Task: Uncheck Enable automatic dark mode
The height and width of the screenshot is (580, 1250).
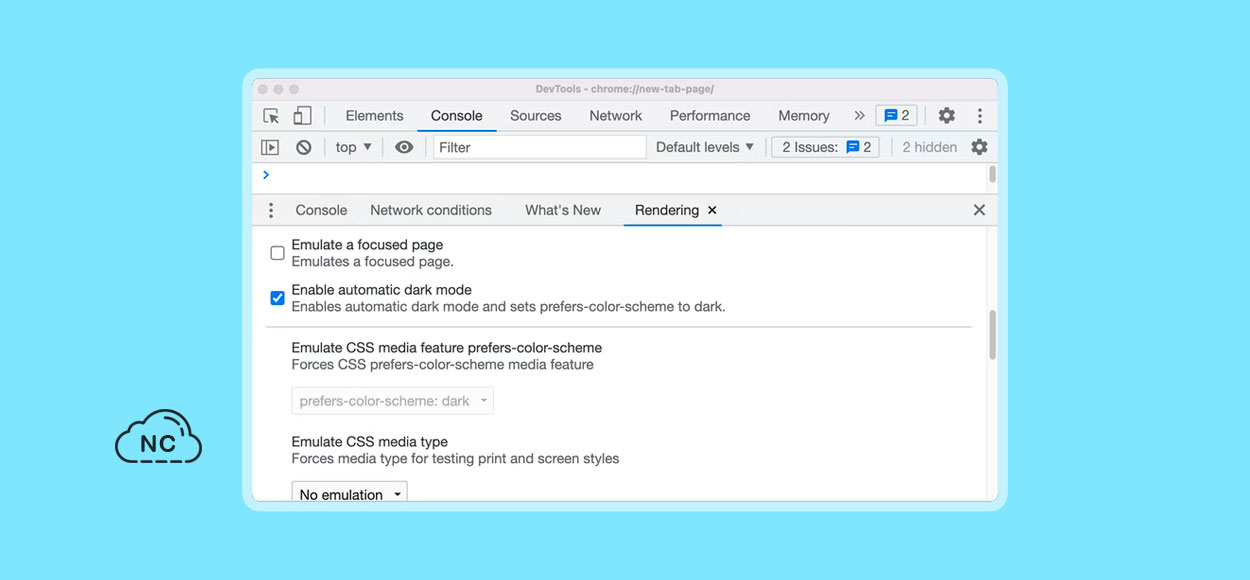Action: pos(278,298)
